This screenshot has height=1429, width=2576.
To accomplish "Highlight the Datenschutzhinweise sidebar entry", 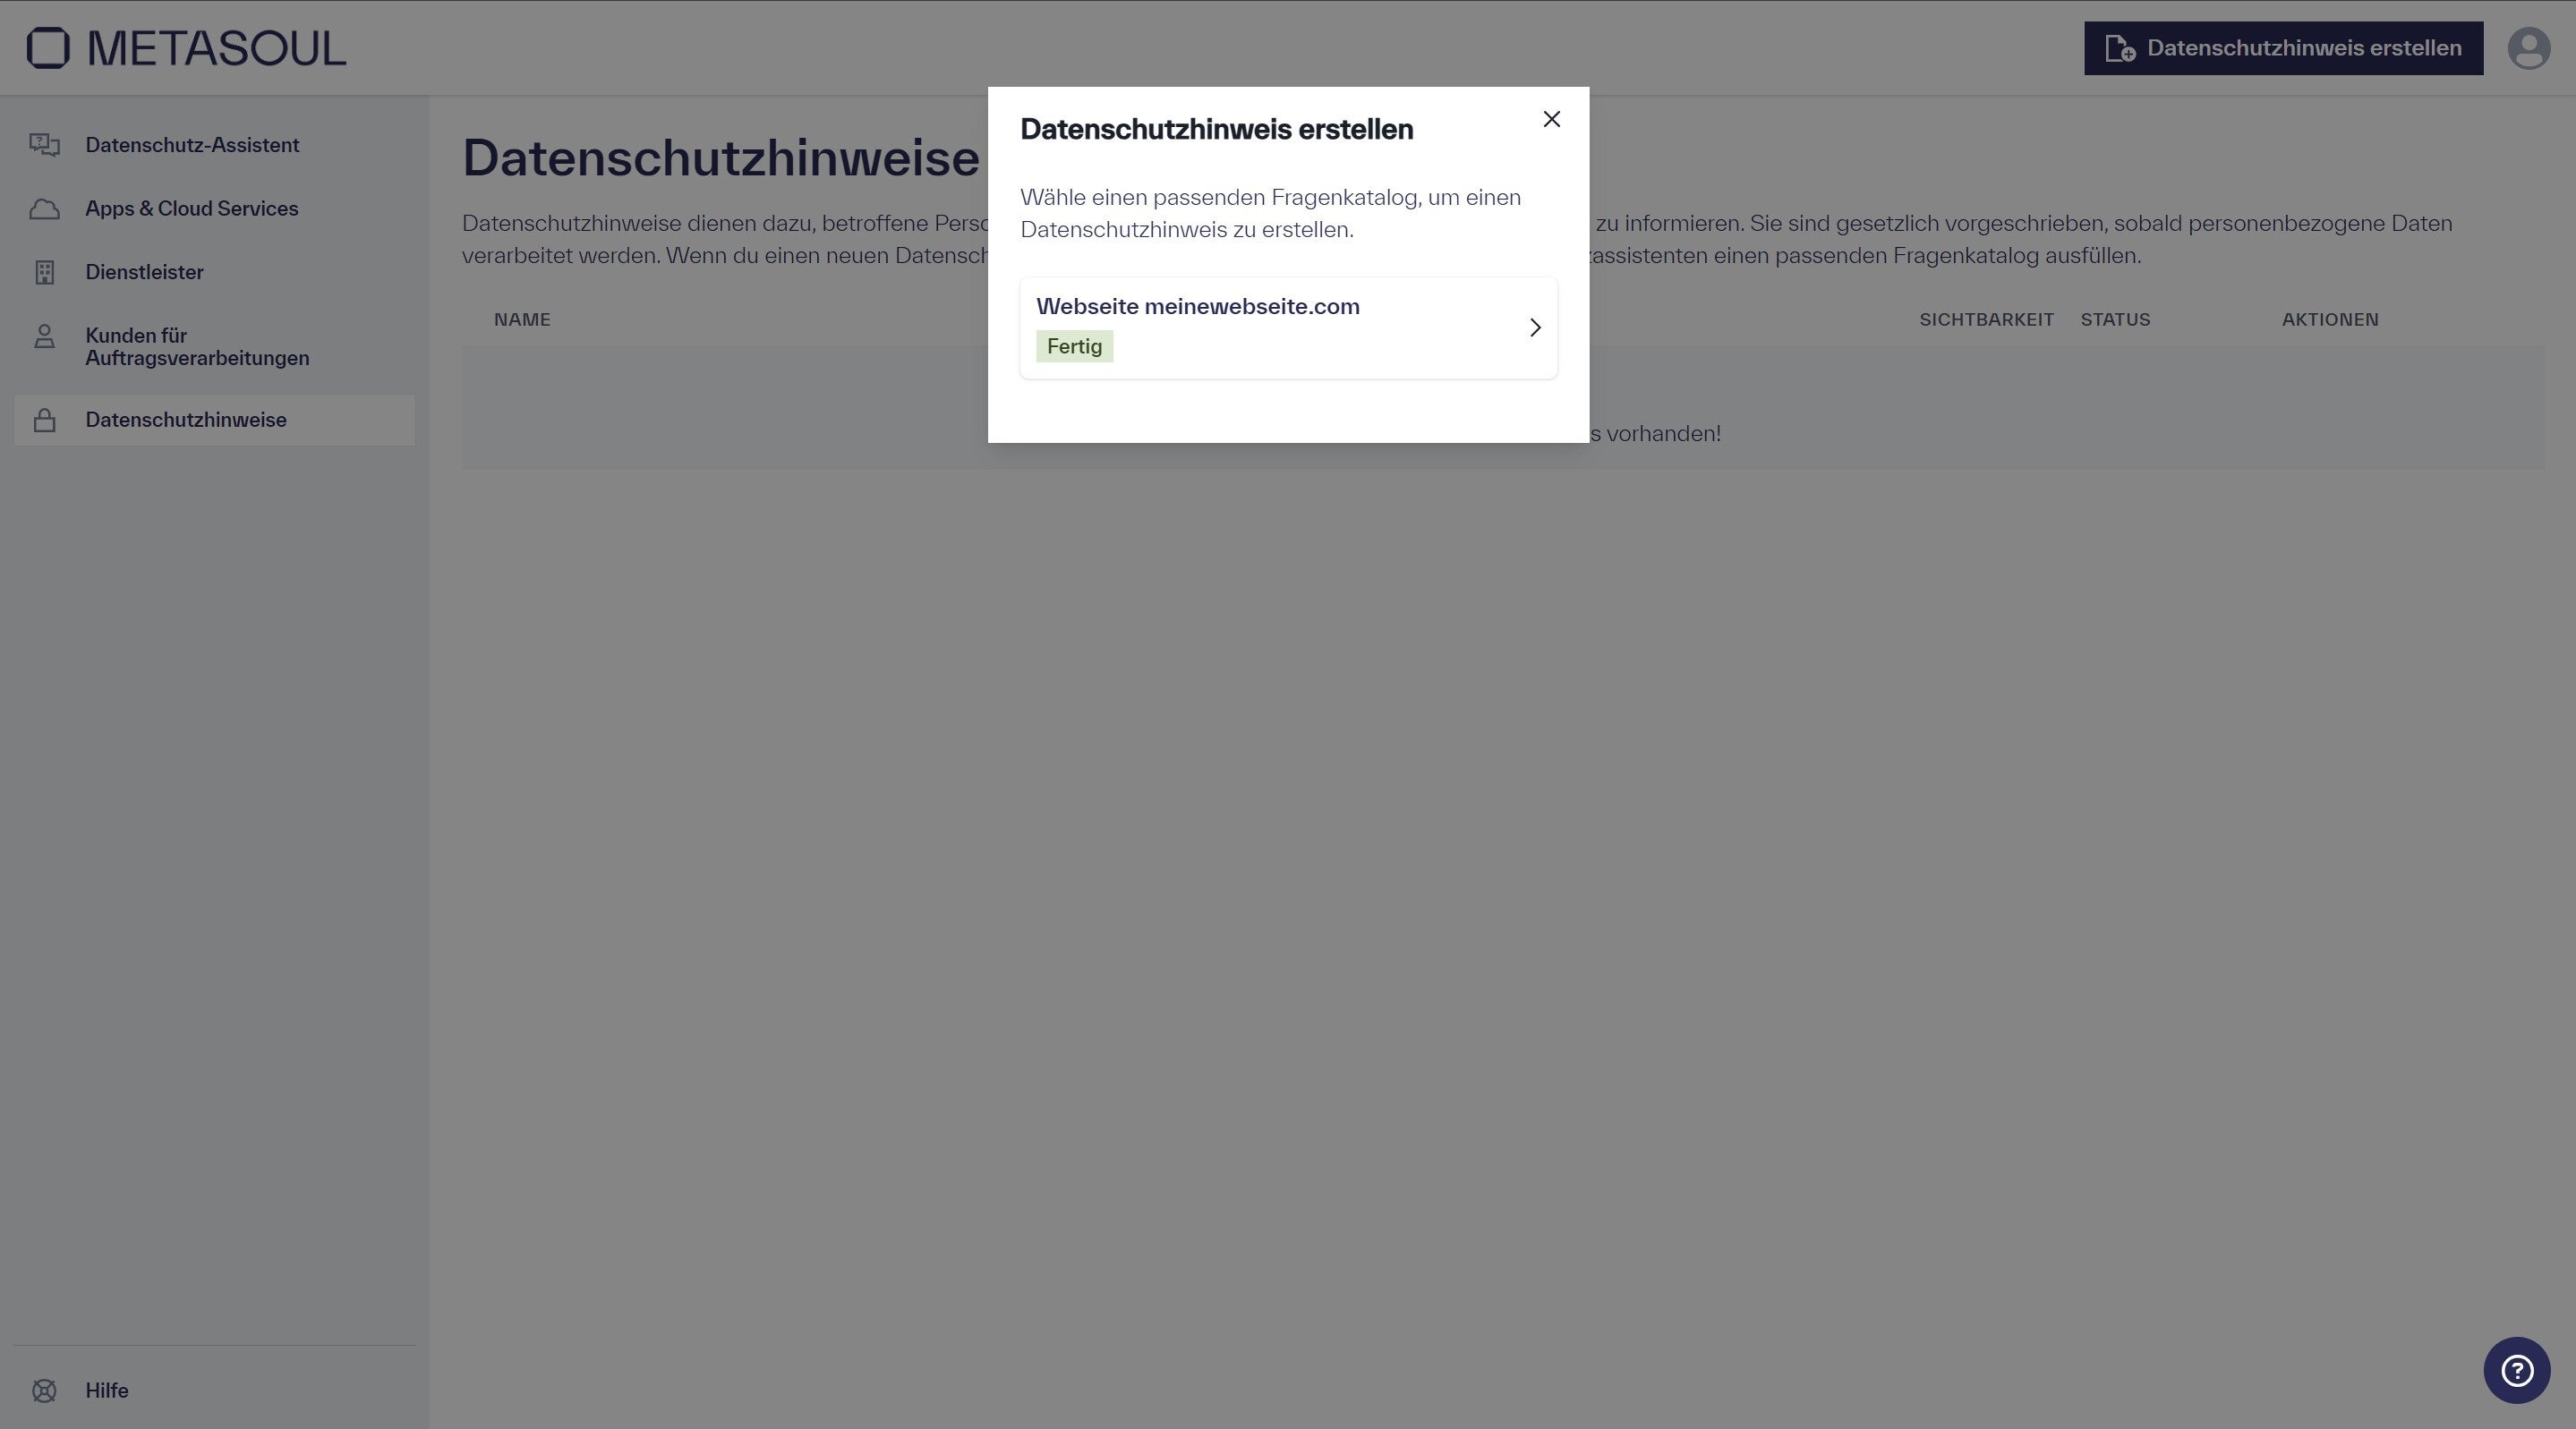I will click(186, 420).
